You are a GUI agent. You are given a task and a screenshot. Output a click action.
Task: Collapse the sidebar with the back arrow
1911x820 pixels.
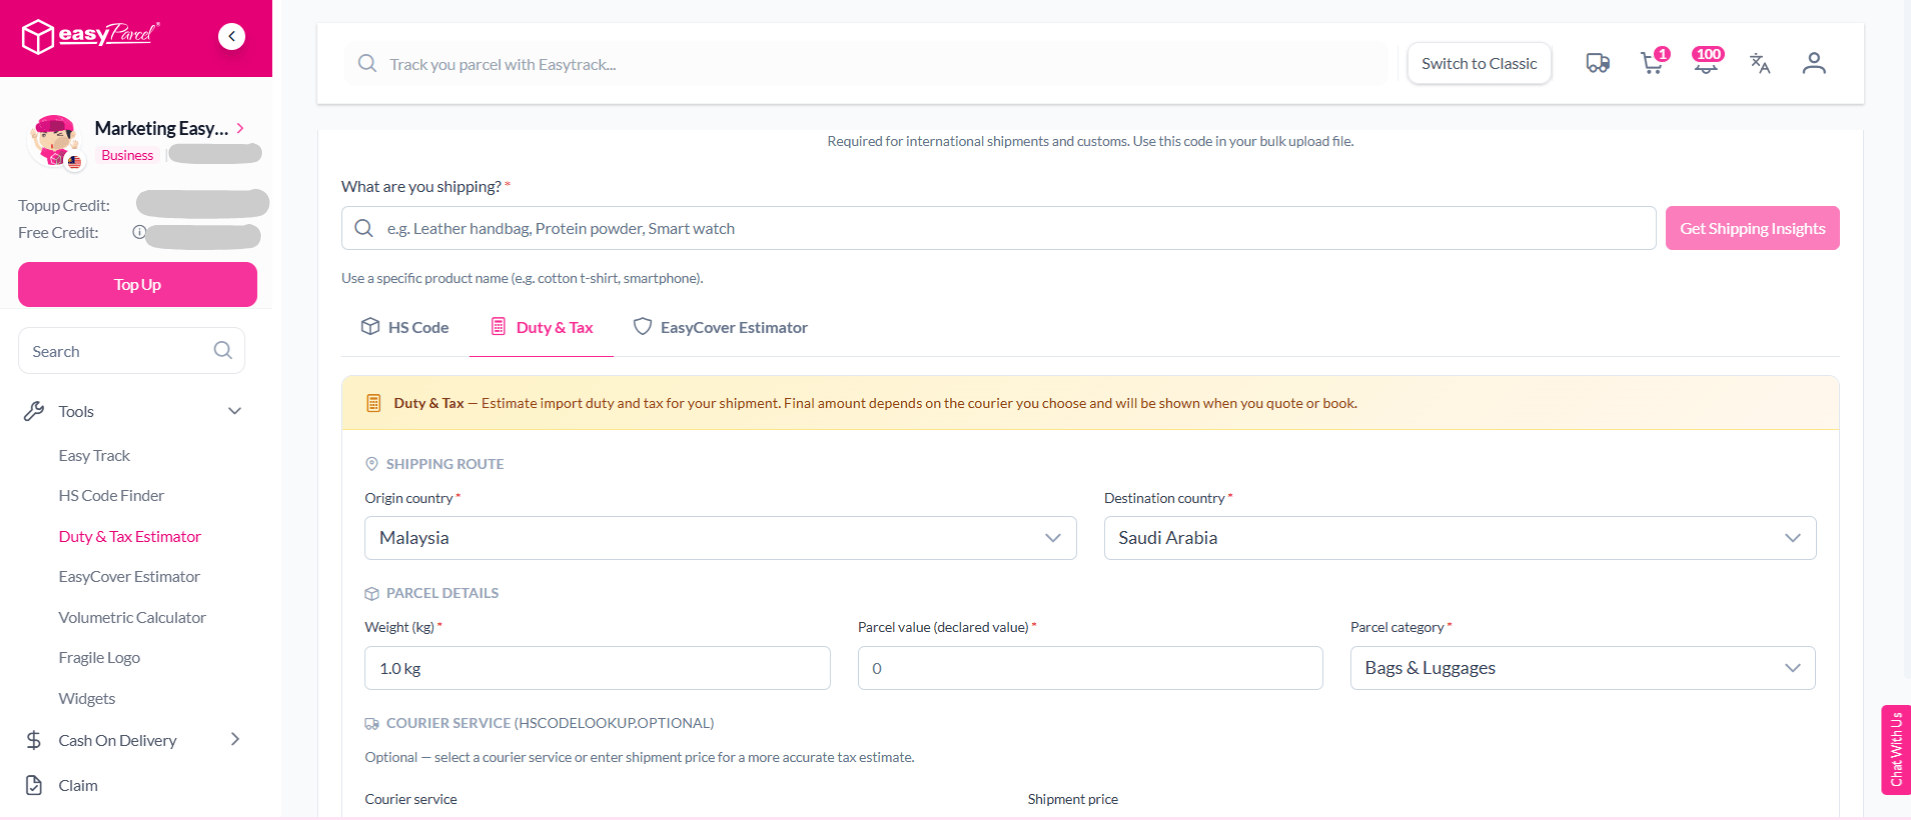point(232,36)
